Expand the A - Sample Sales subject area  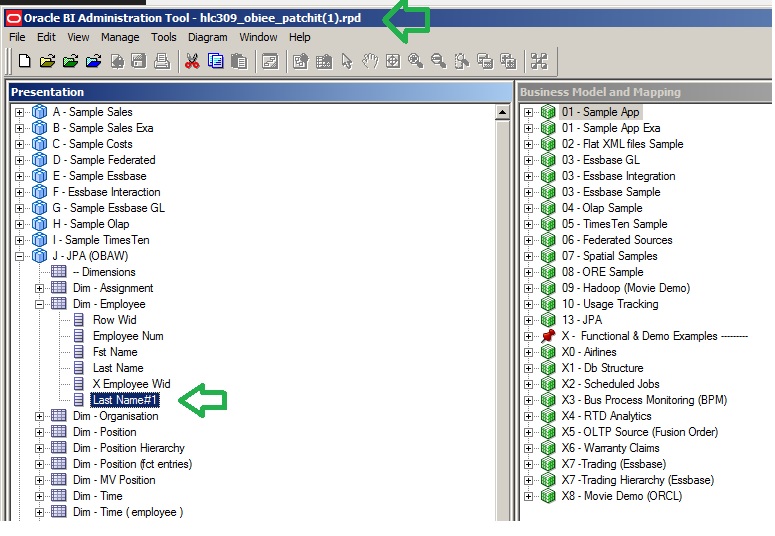19,112
